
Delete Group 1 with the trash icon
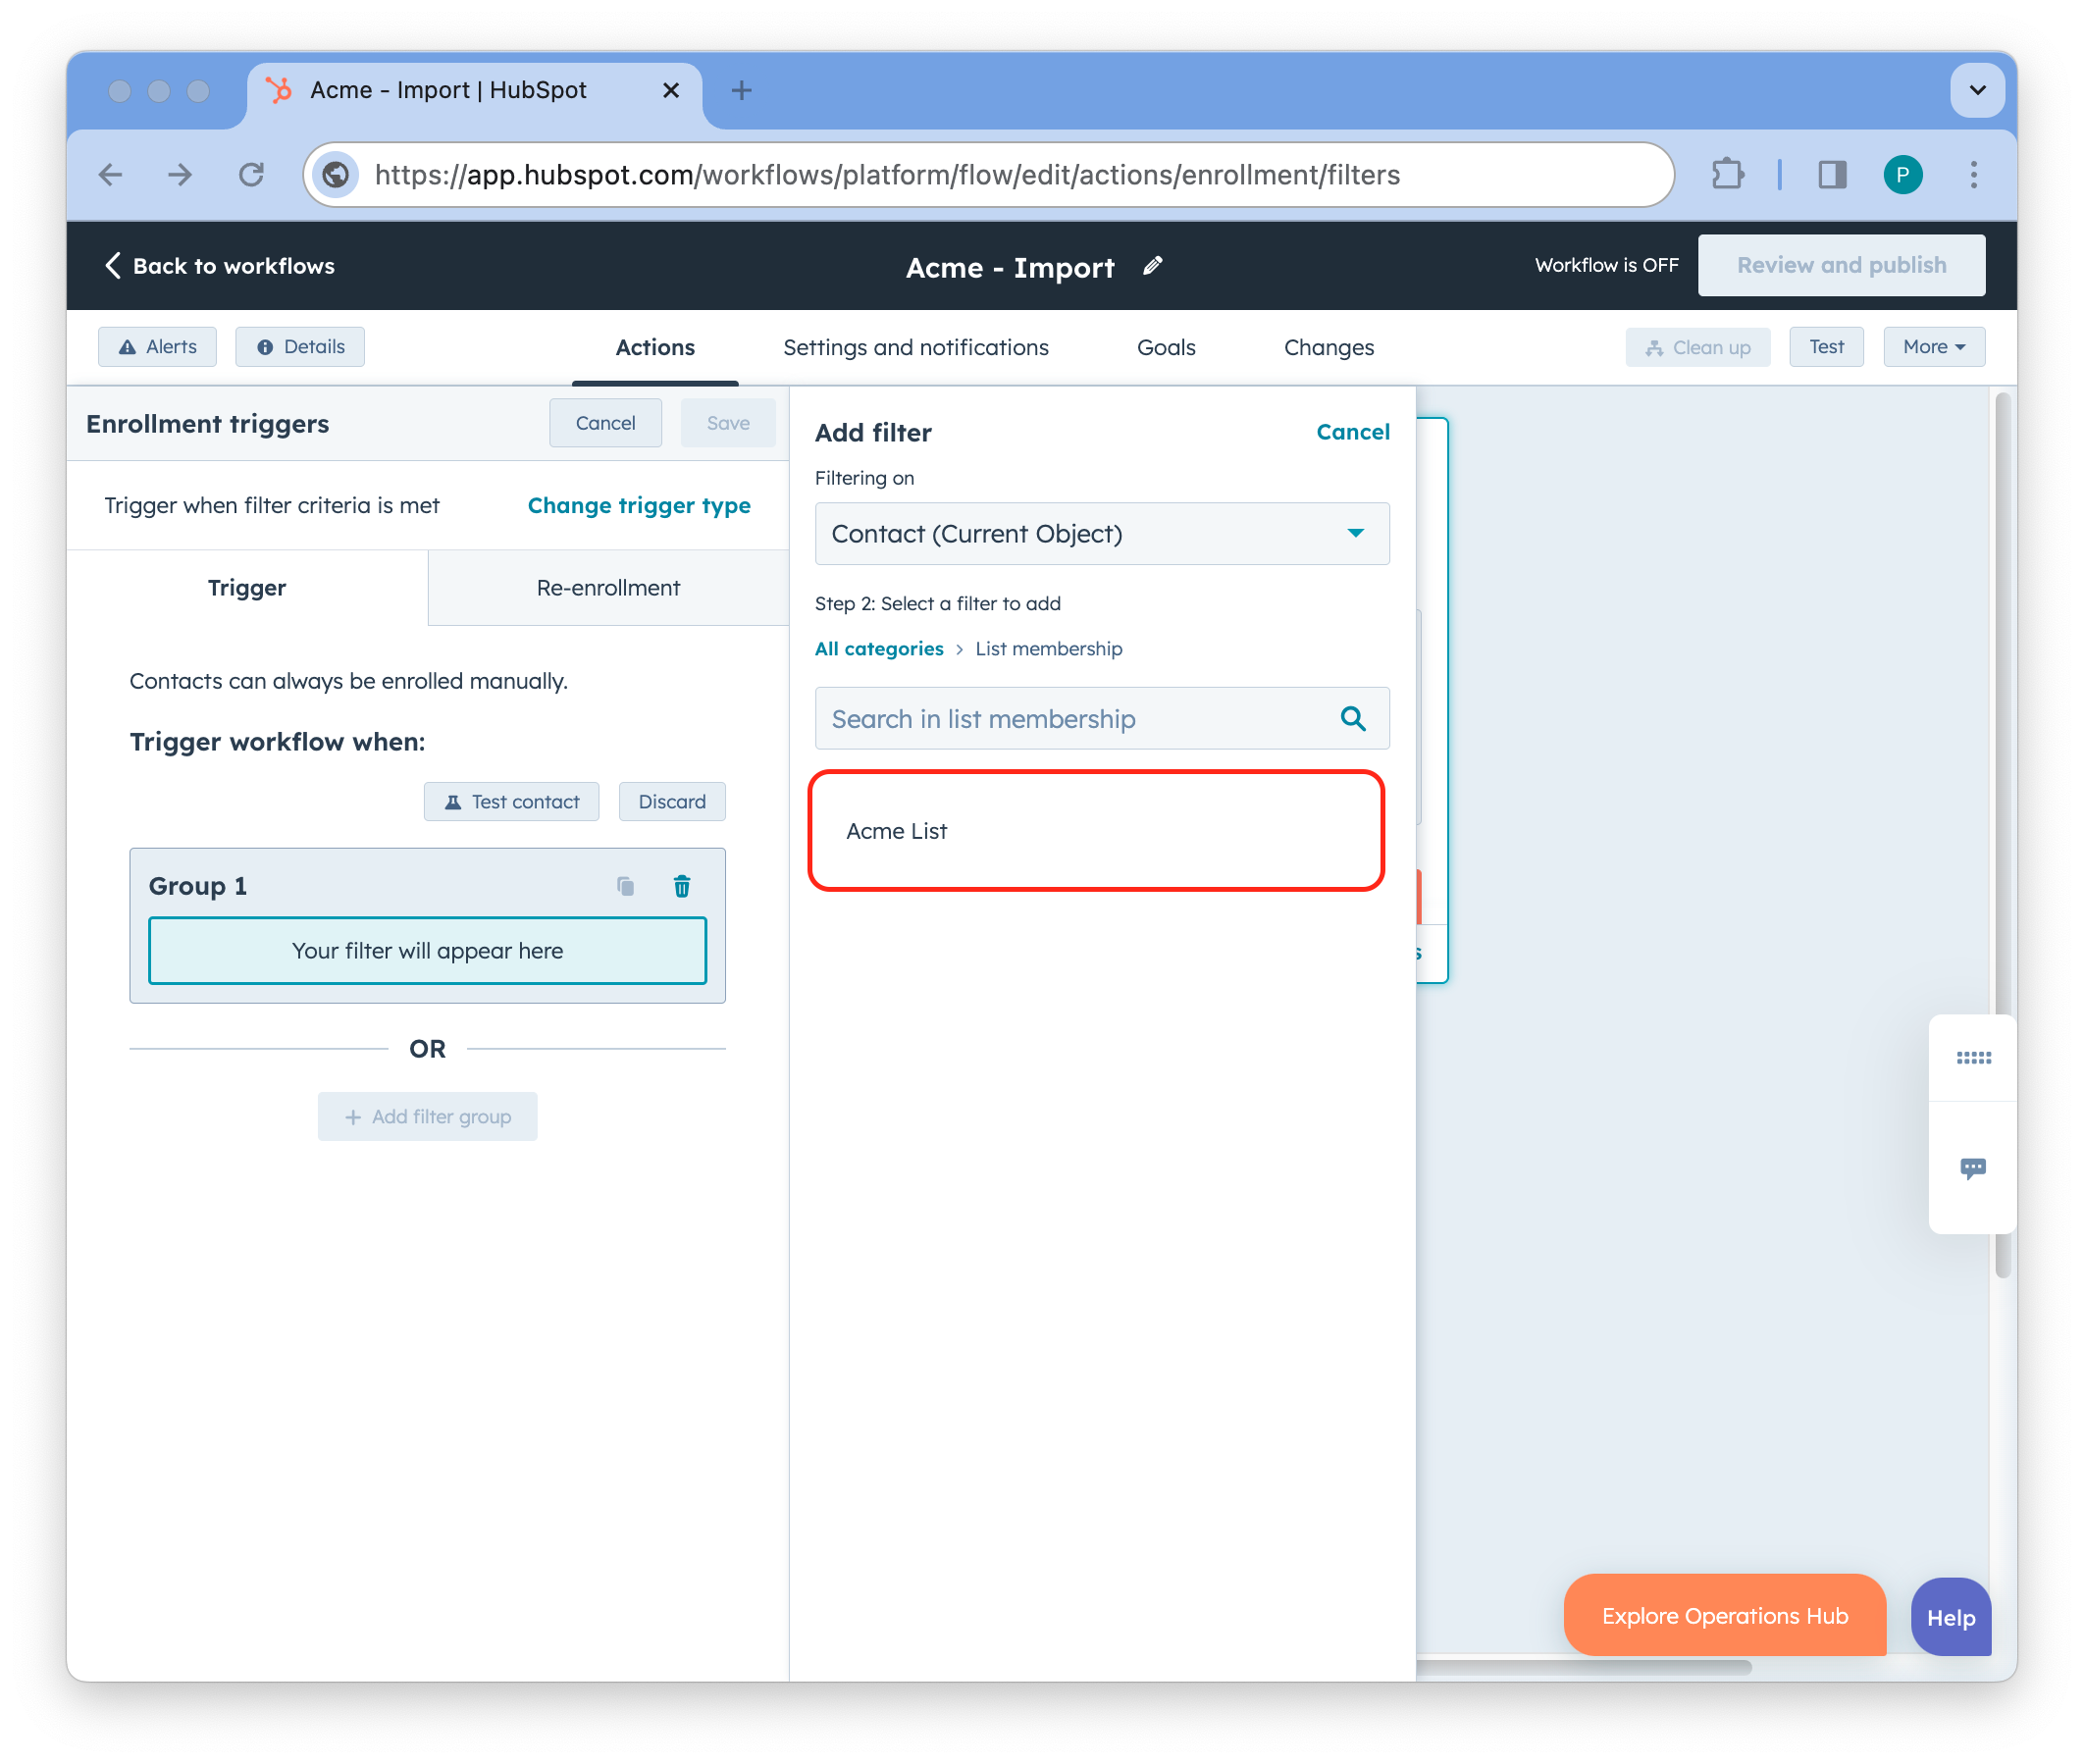coord(682,886)
